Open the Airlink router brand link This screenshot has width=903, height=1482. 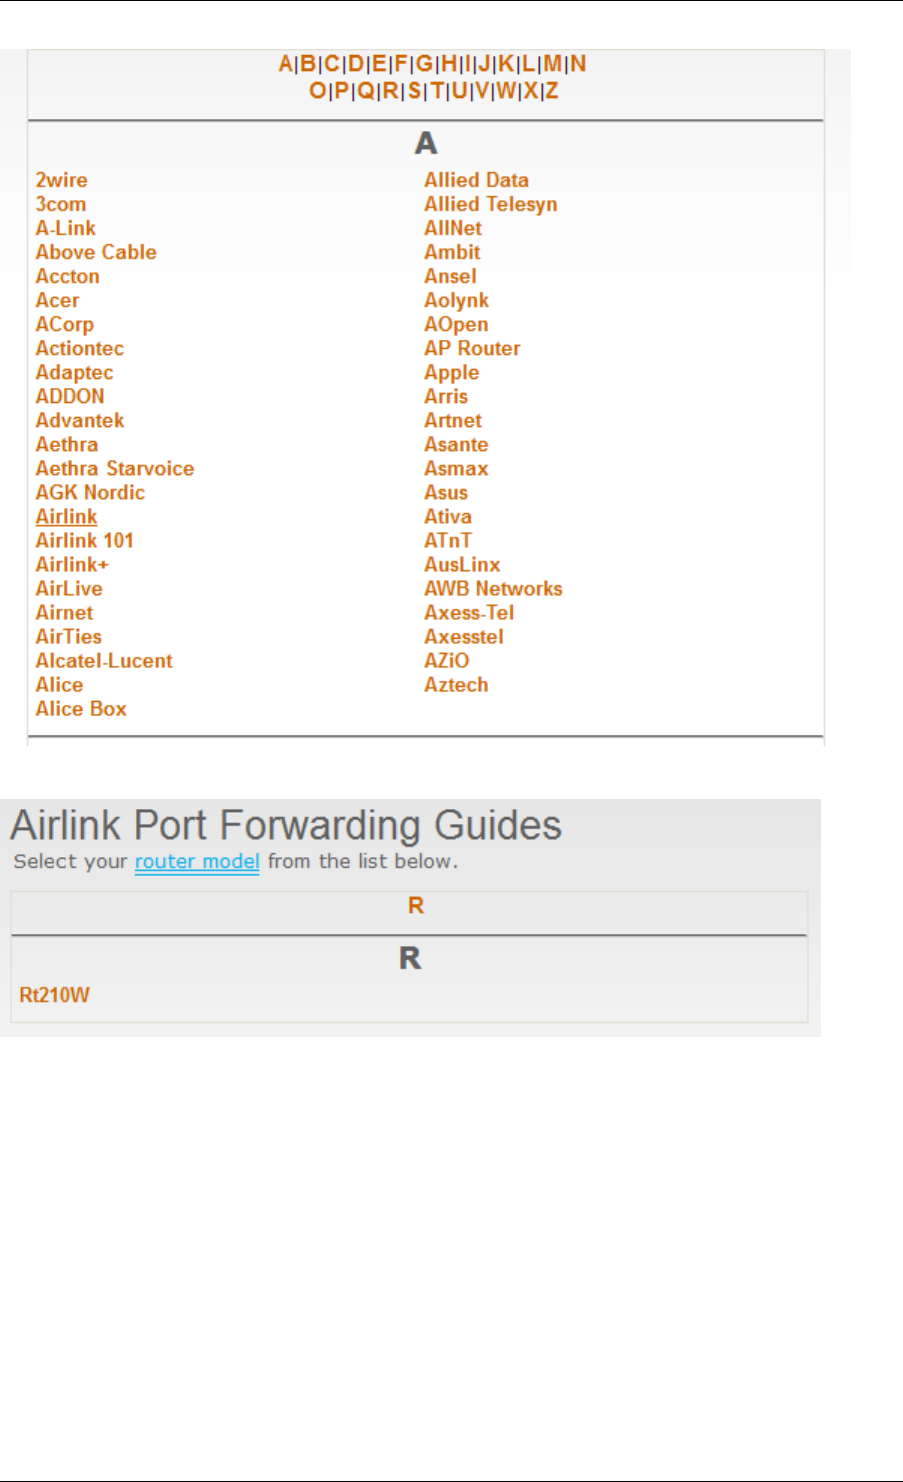(x=66, y=517)
